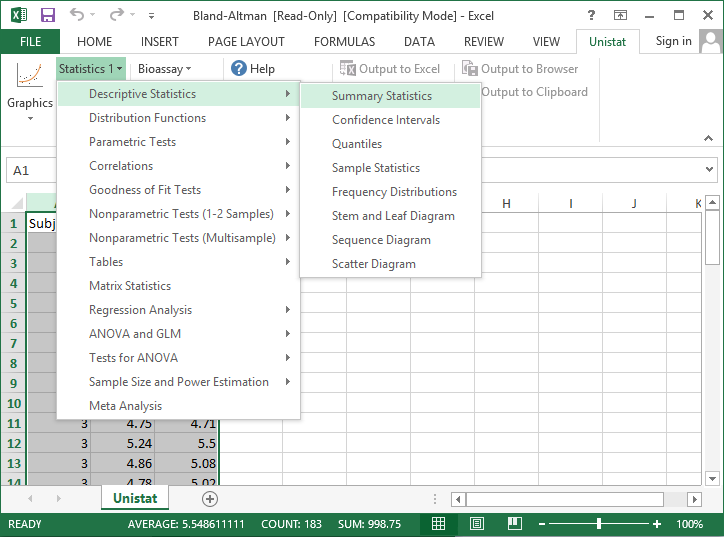Choose Quantiles from the submenu
This screenshot has height=537, width=724.
coord(390,144)
